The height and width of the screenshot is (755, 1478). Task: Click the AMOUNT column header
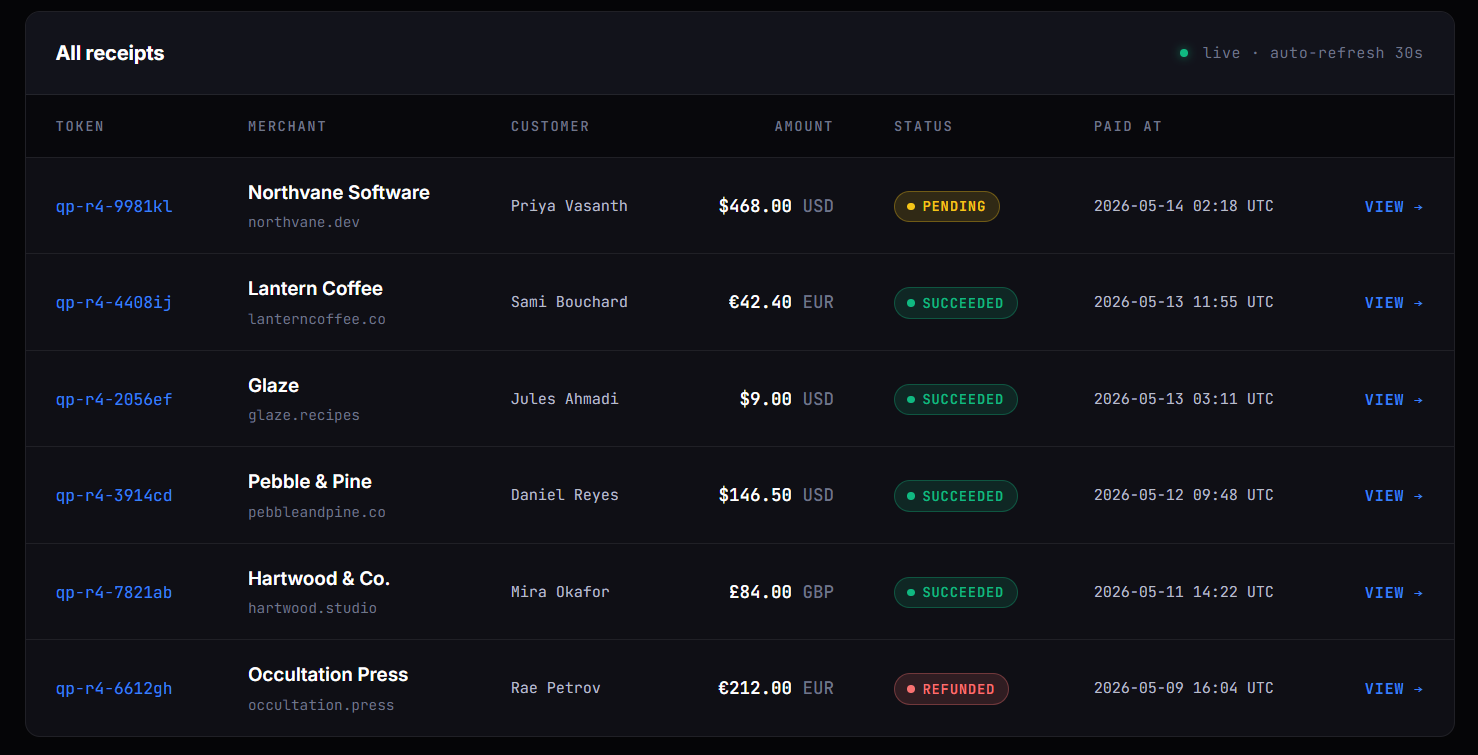804,126
